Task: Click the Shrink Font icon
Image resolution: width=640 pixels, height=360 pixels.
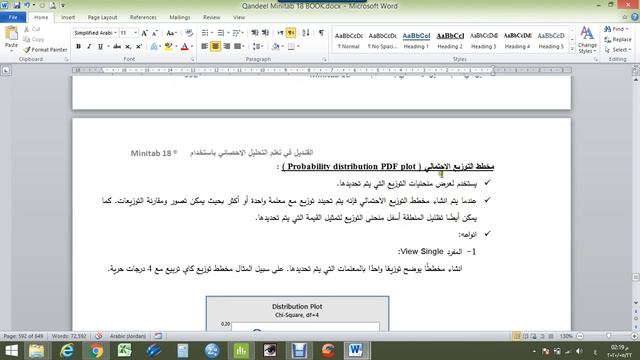Action: pos(155,33)
